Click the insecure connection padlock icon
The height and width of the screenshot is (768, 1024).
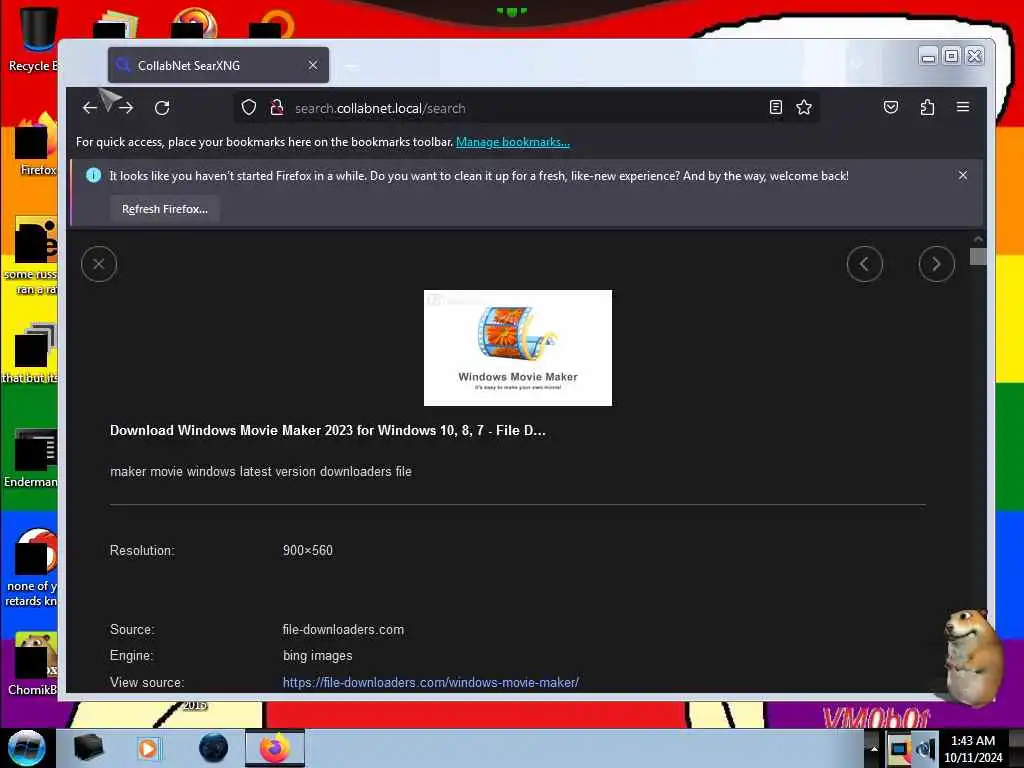click(x=277, y=108)
